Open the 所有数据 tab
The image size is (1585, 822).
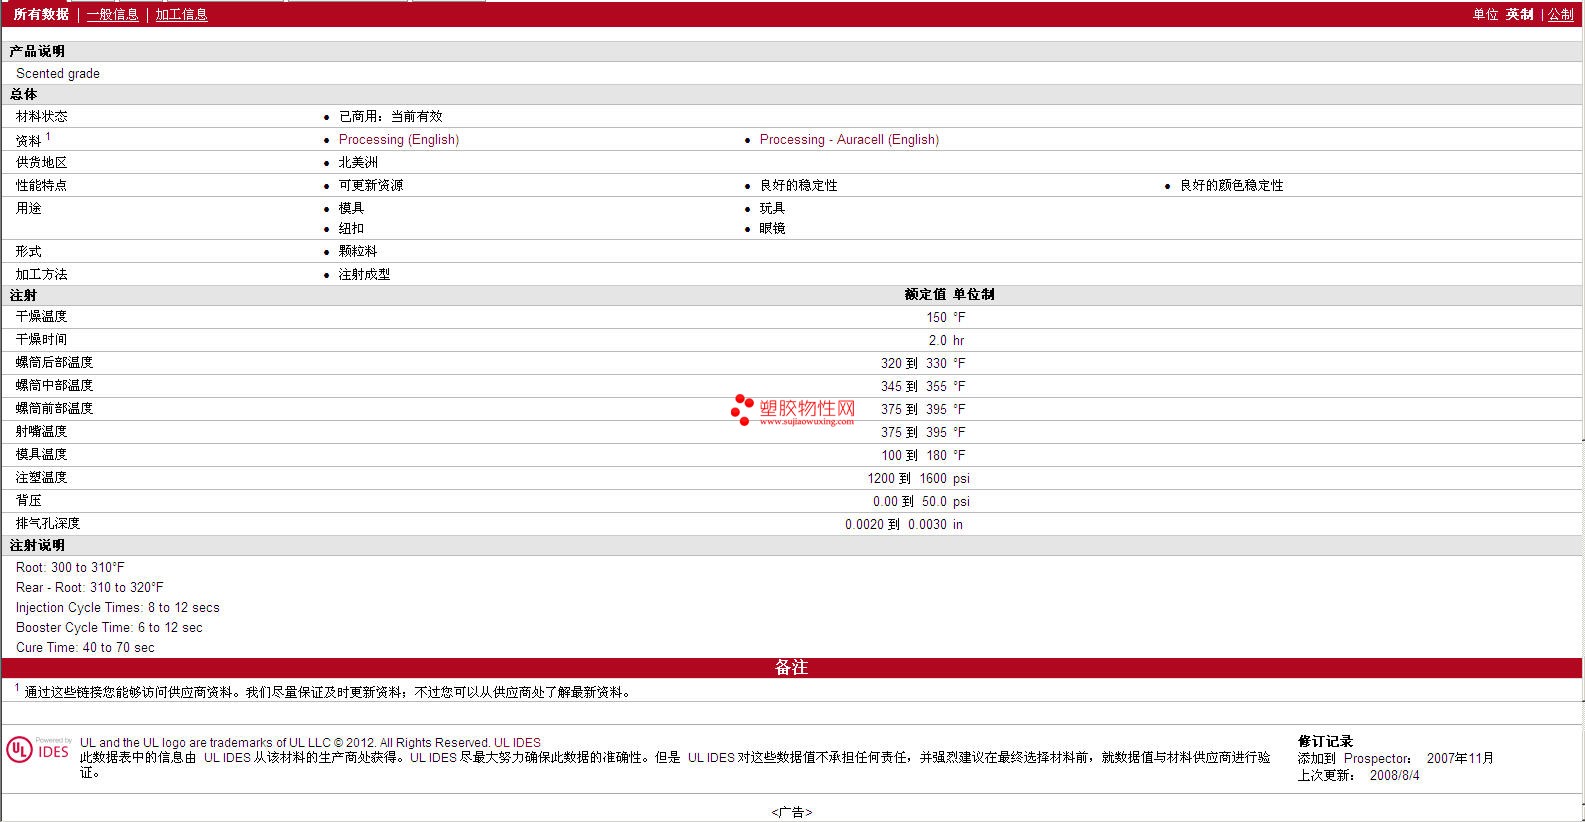click(x=41, y=15)
